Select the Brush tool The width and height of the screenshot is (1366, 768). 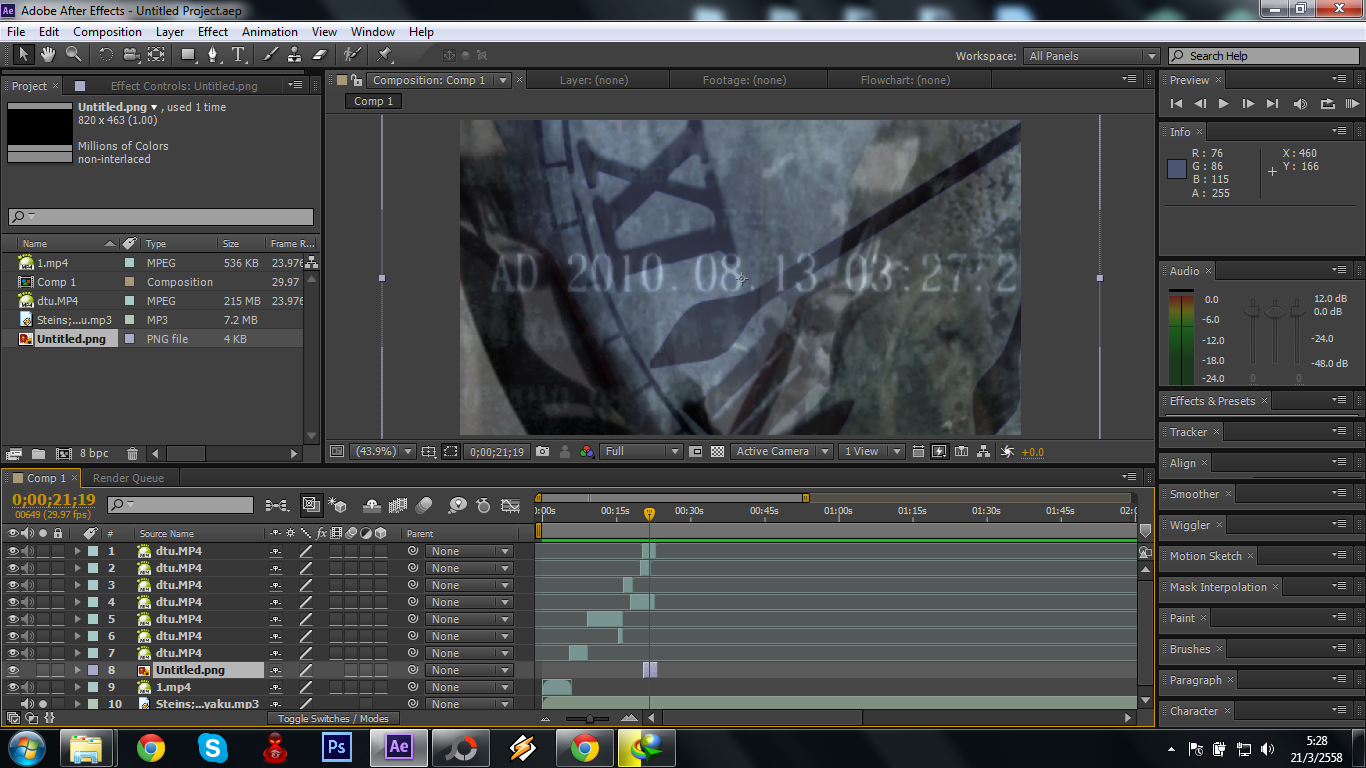tap(270, 54)
